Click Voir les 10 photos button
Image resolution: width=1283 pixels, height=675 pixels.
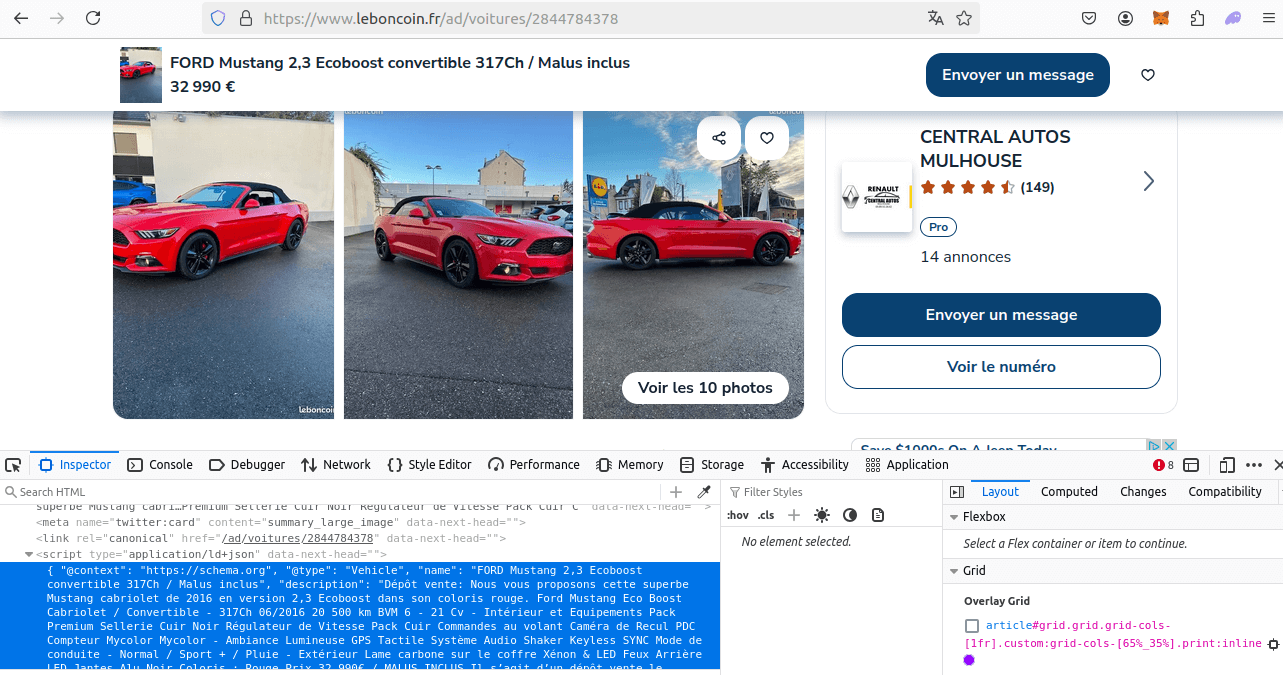coord(705,388)
